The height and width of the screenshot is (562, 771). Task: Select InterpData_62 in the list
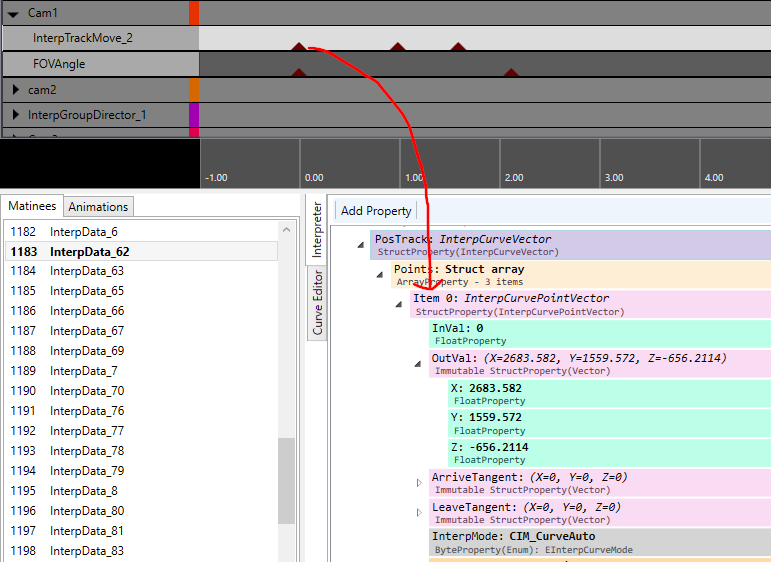pos(142,252)
